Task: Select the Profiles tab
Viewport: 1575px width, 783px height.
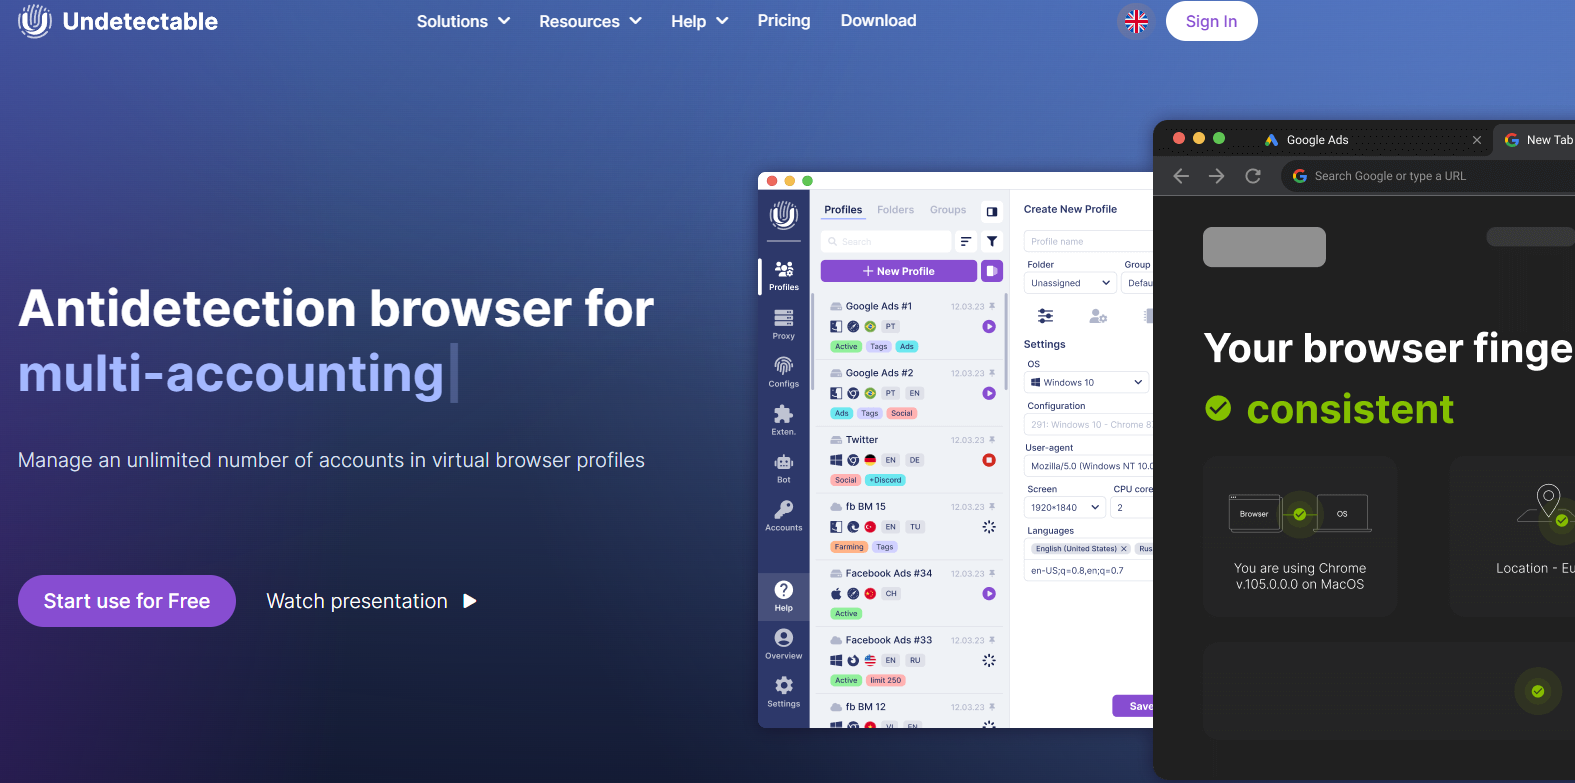Action: [x=843, y=210]
